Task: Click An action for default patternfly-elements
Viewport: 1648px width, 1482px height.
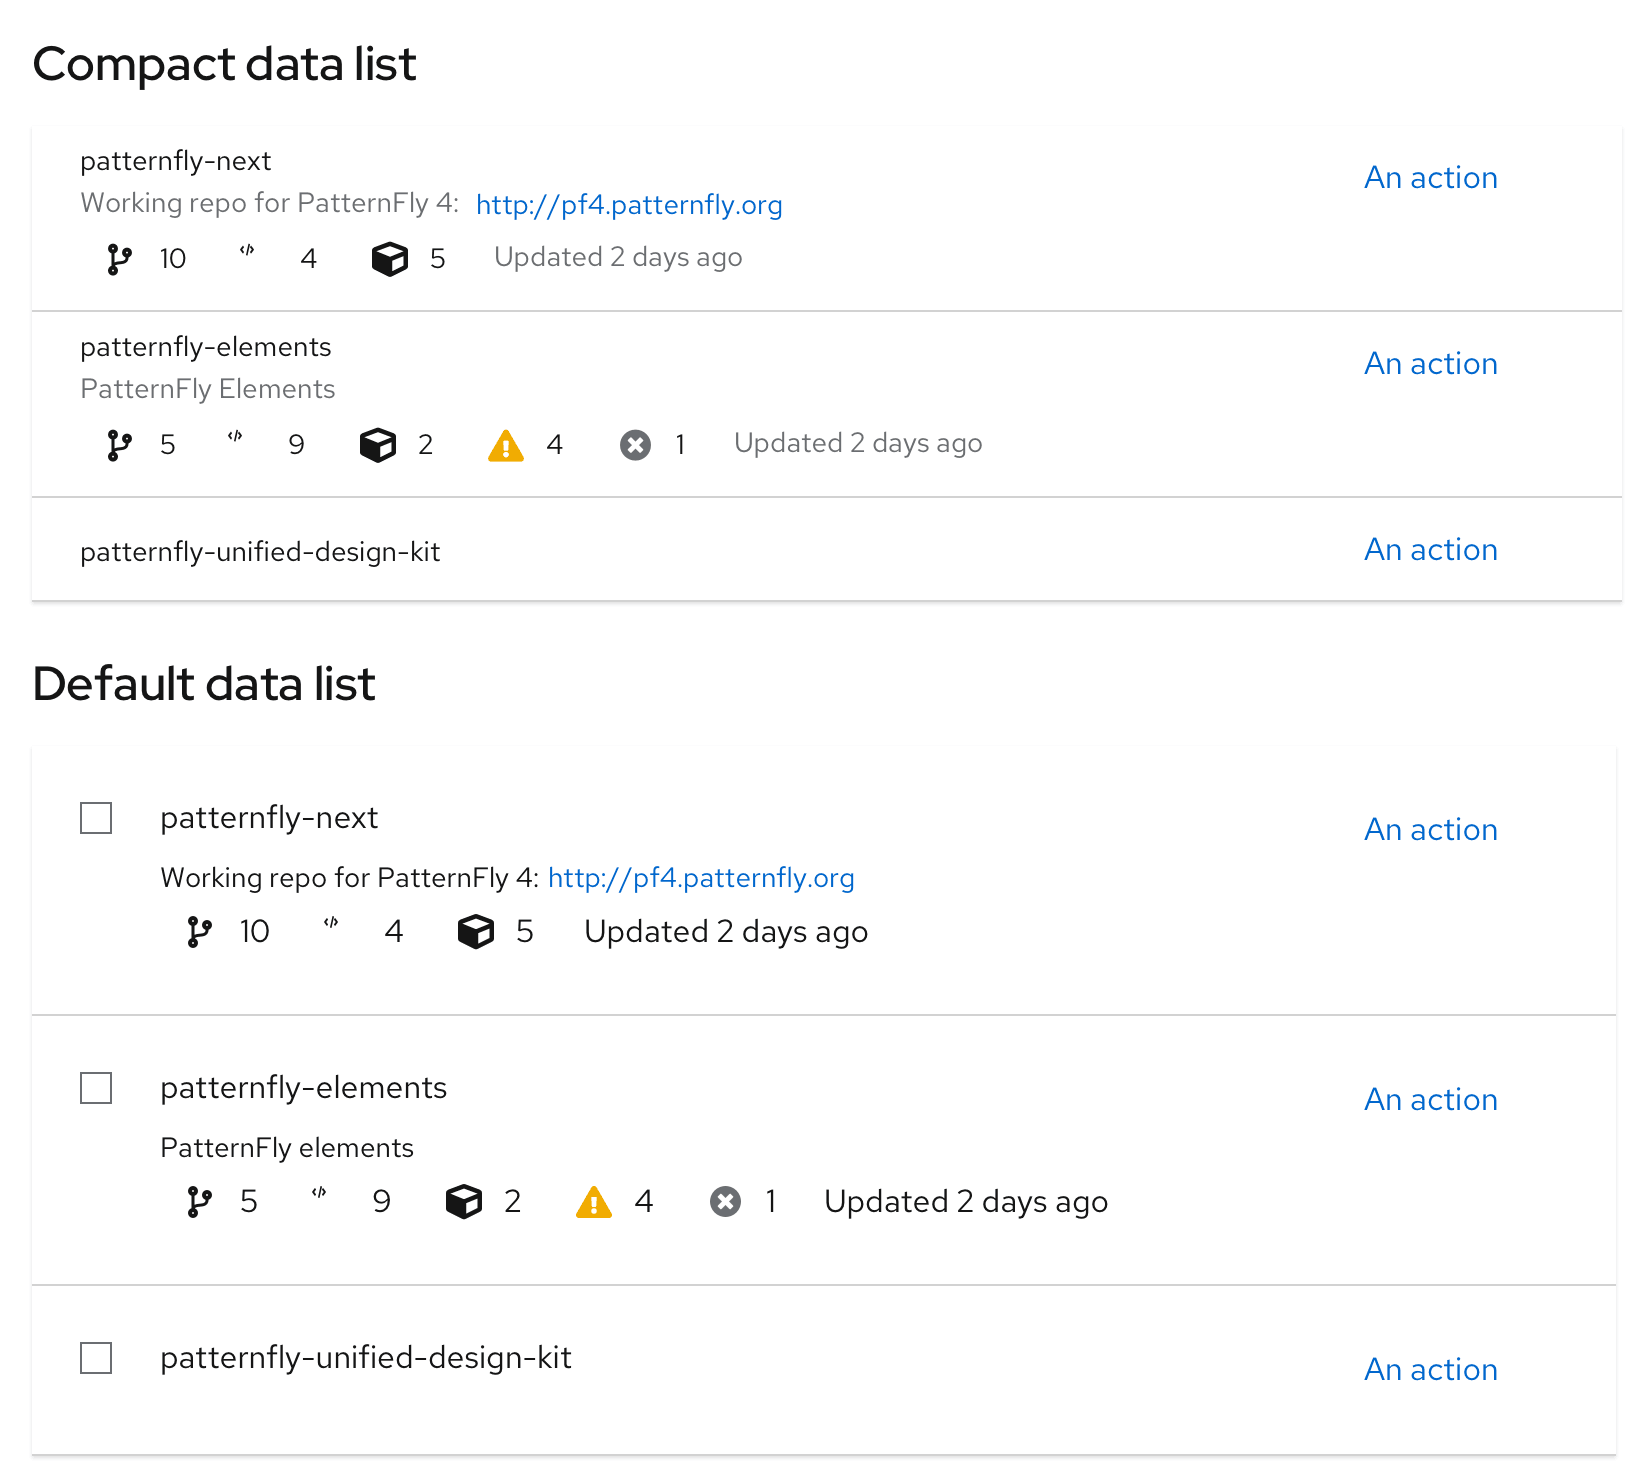Action: click(1431, 1100)
